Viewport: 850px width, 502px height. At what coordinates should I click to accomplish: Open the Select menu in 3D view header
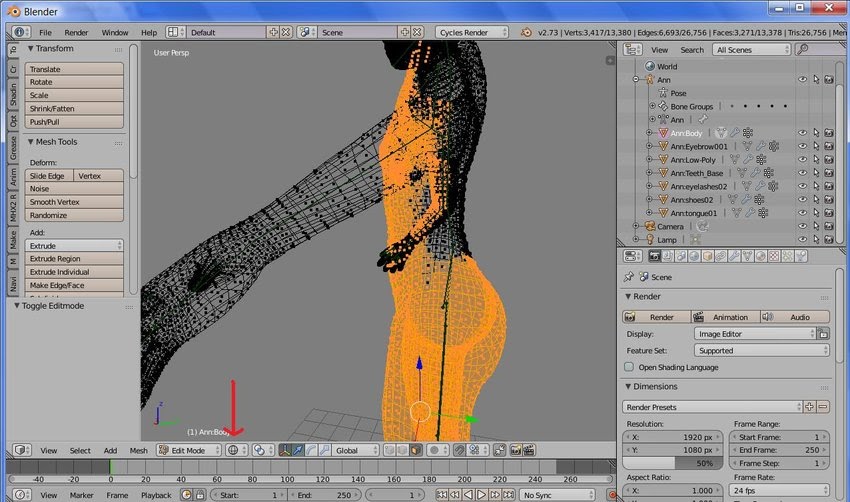pos(80,450)
